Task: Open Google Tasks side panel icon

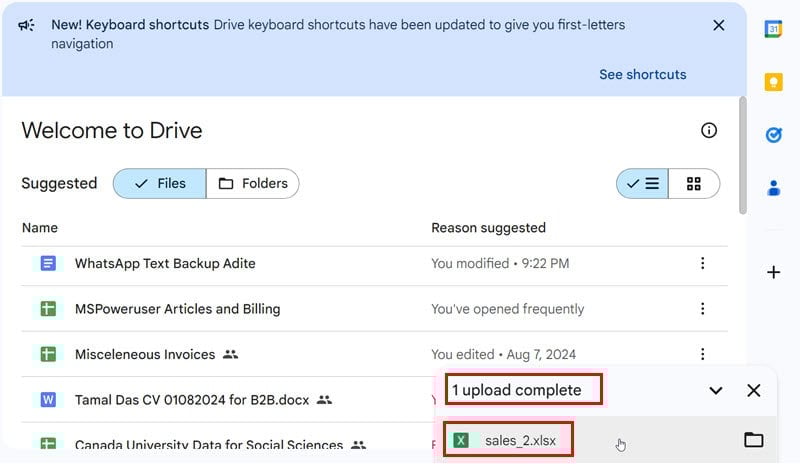Action: pyautogui.click(x=773, y=135)
